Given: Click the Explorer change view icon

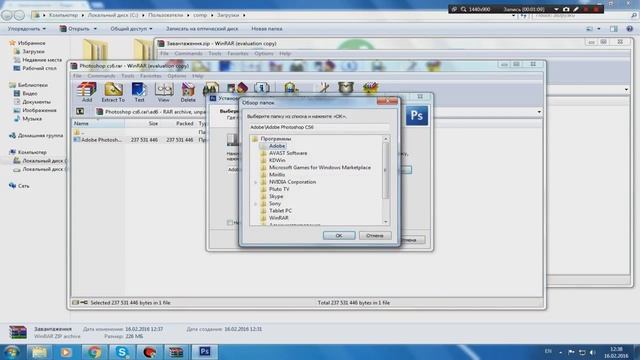Looking at the screenshot, I should [x=589, y=29].
